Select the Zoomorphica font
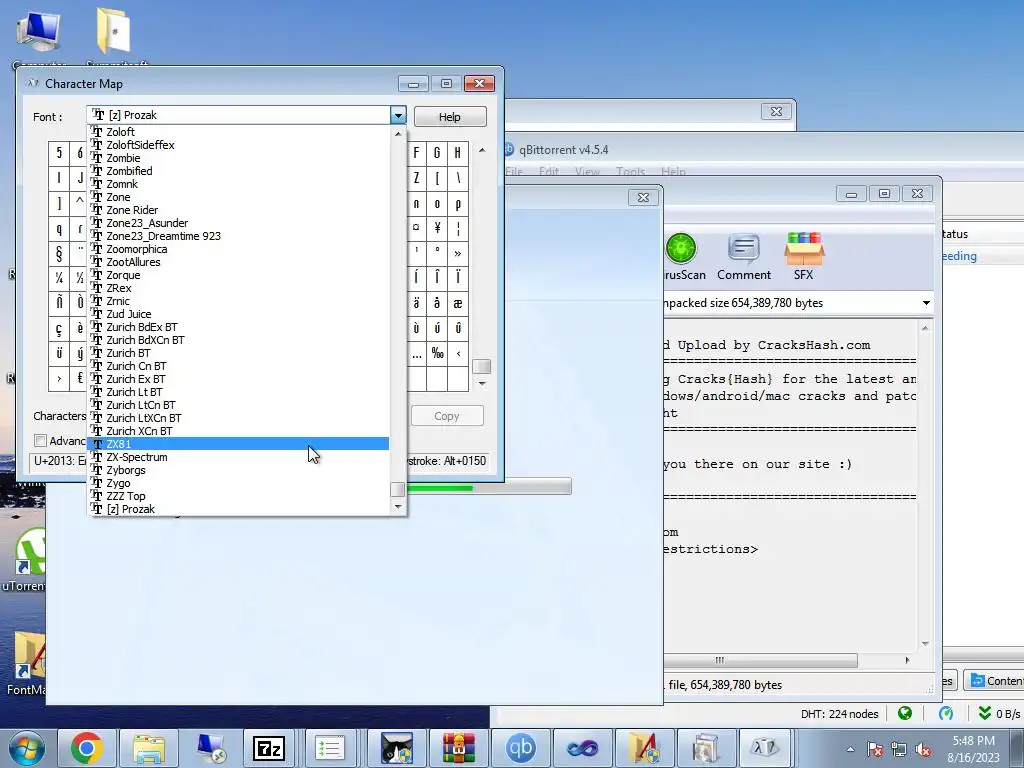Viewport: 1024px width, 768px height. [x=238, y=249]
